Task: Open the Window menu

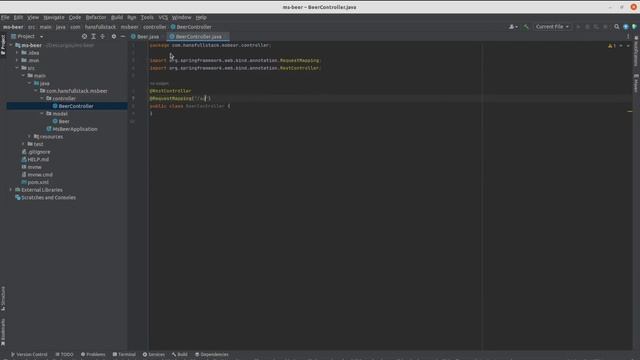Action: [x=181, y=18]
